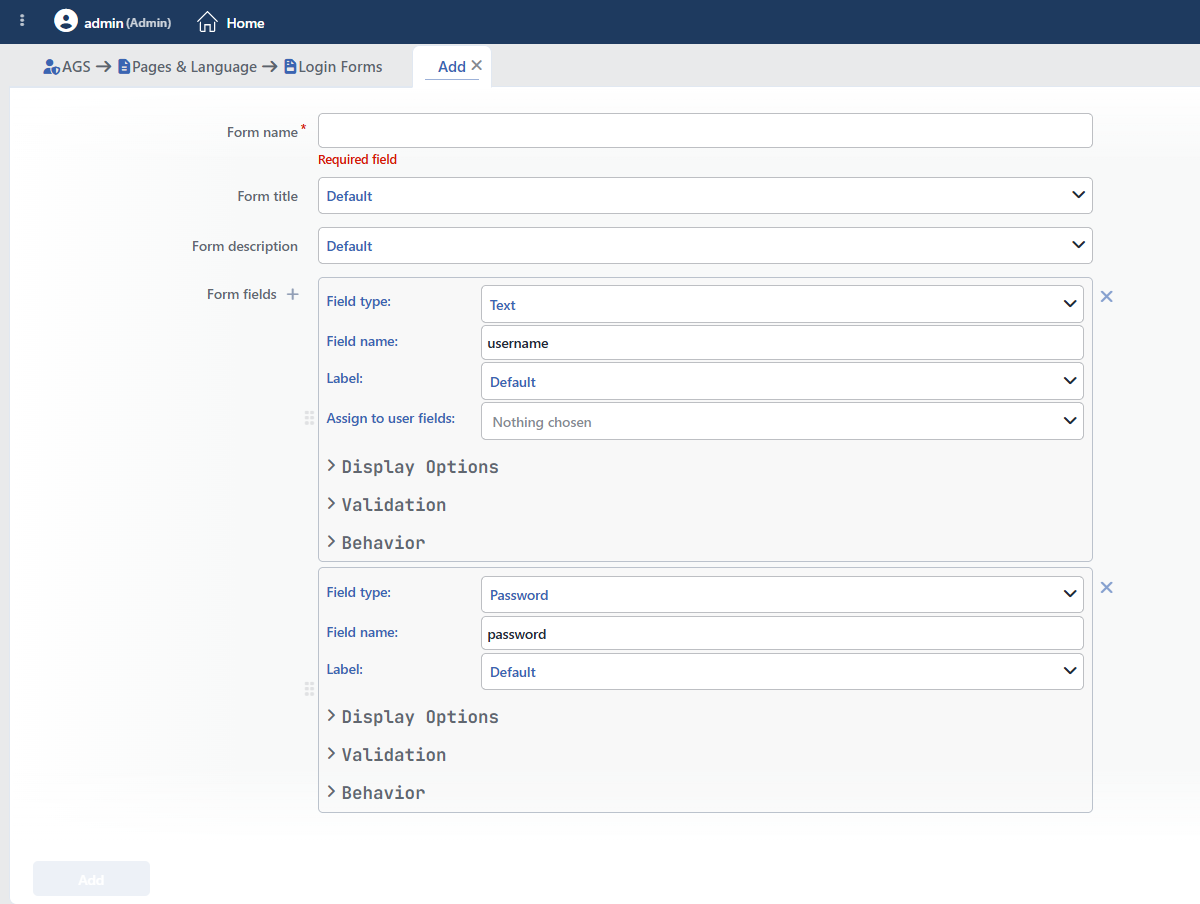The image size is (1200, 904).
Task: Grab the drag handle of username field block
Action: pyautogui.click(x=309, y=418)
